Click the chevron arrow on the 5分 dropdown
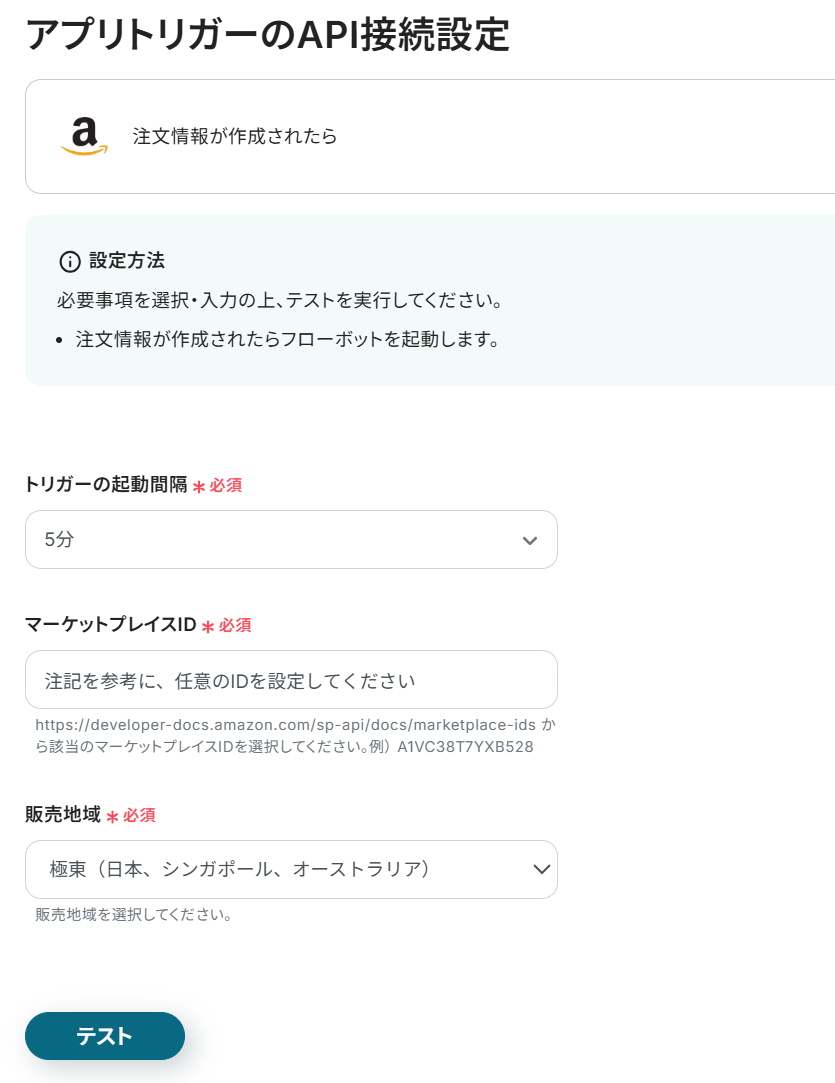 coord(530,541)
